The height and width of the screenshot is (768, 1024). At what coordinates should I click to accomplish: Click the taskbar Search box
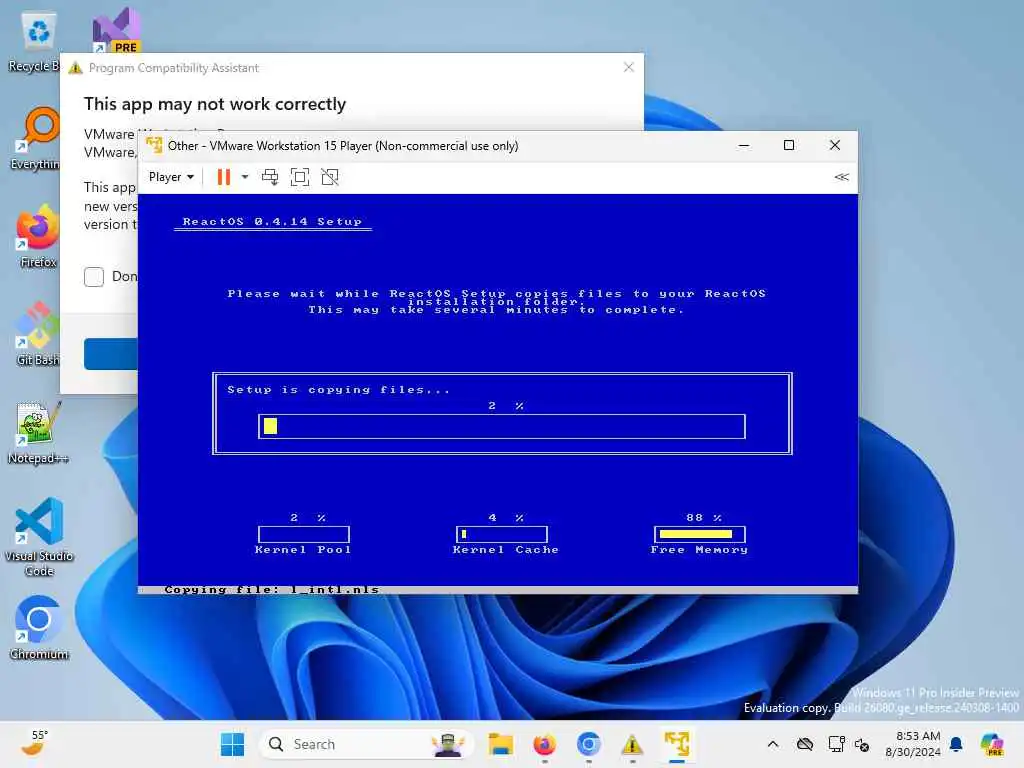click(365, 744)
